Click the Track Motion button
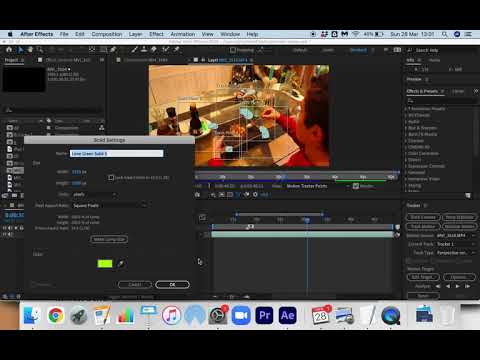Screen dimensions: 480x360 click(423, 226)
